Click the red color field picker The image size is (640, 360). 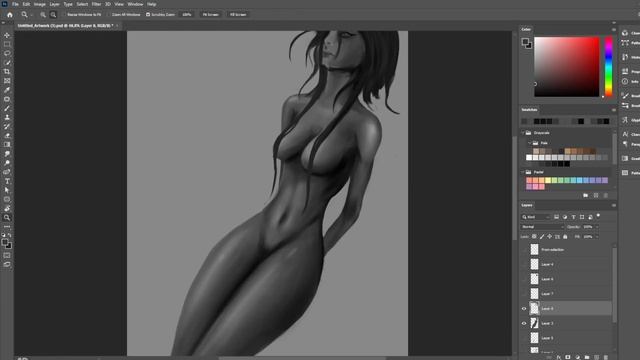coord(567,67)
